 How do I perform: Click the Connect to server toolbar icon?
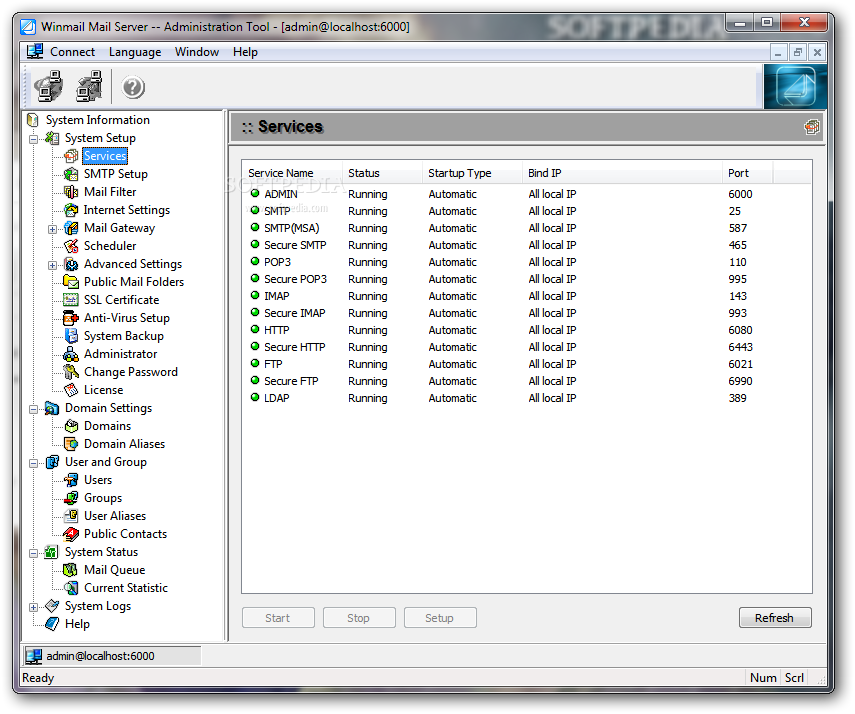coord(49,86)
